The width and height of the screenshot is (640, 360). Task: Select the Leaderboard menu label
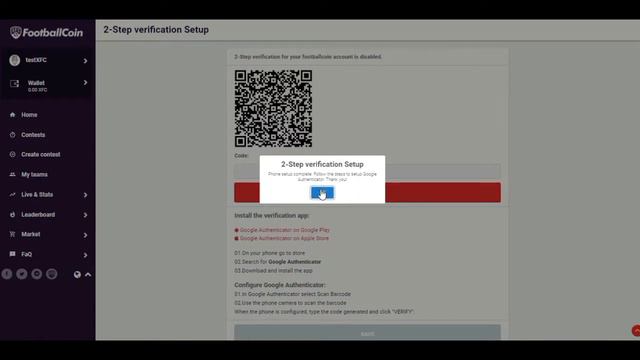[38, 214]
